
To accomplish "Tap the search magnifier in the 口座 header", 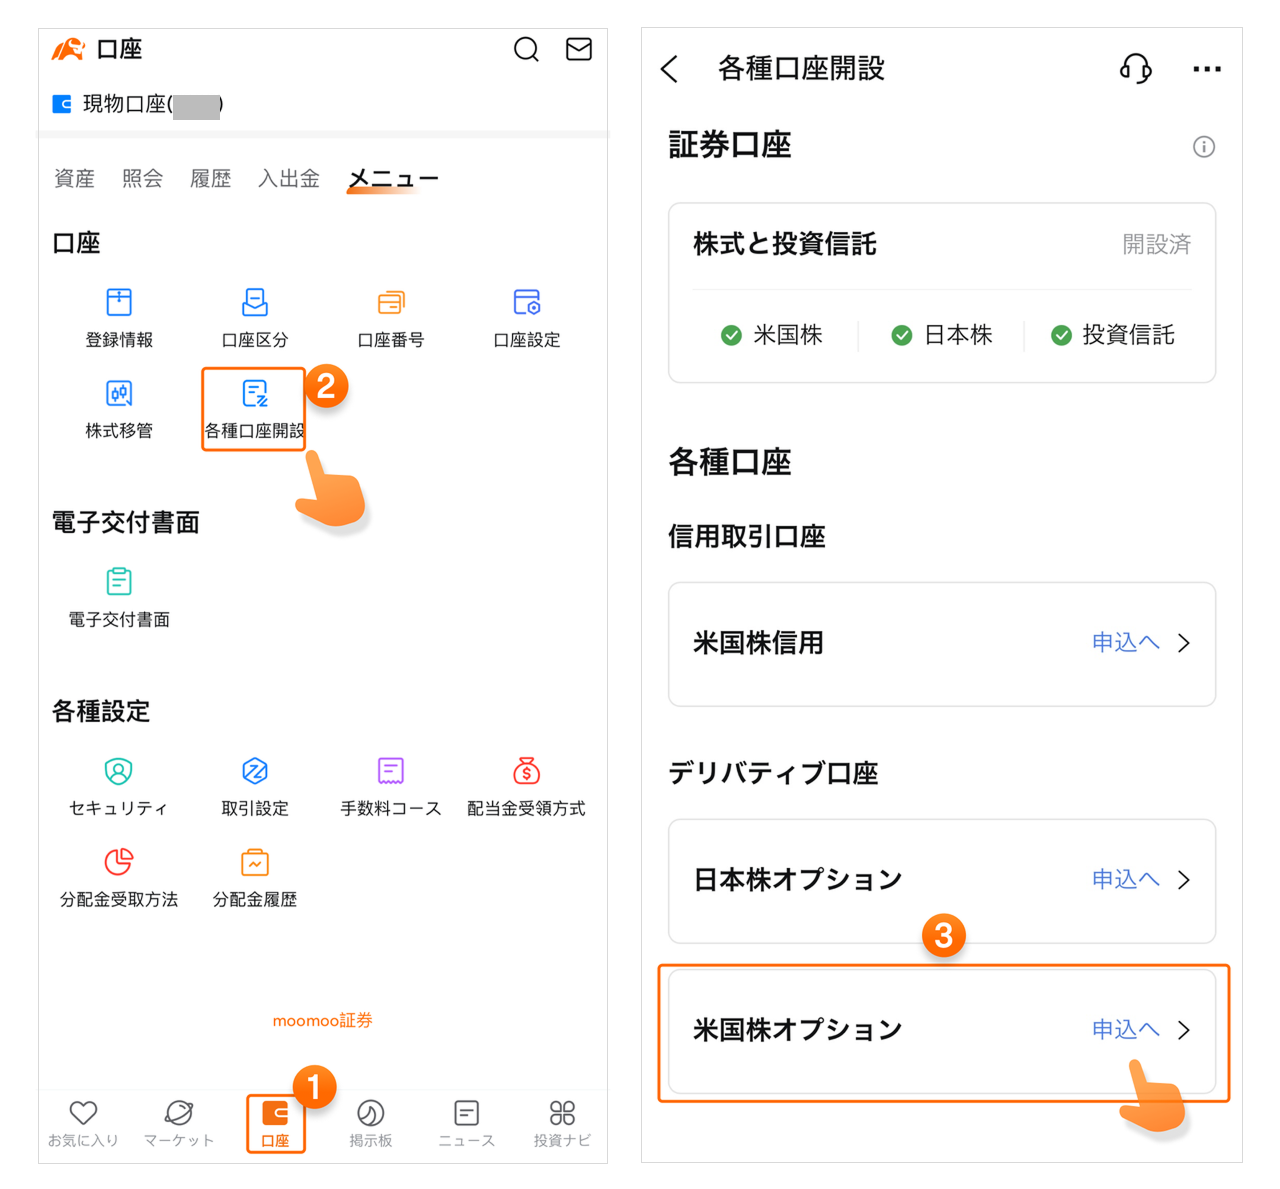I will 526,49.
